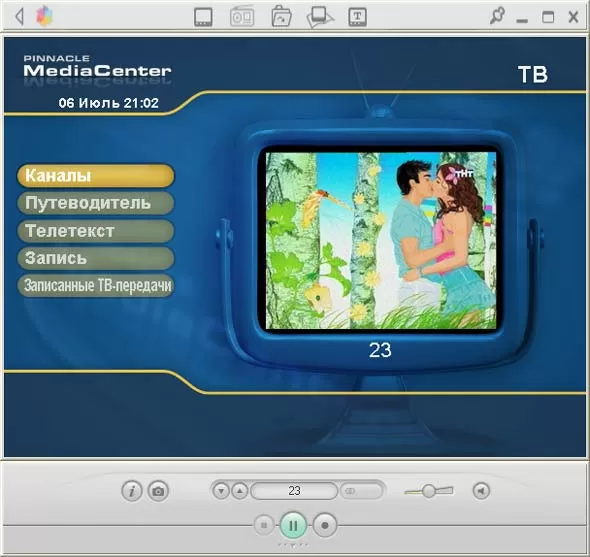
Task: Start recording with the record button
Action: pos(325,525)
